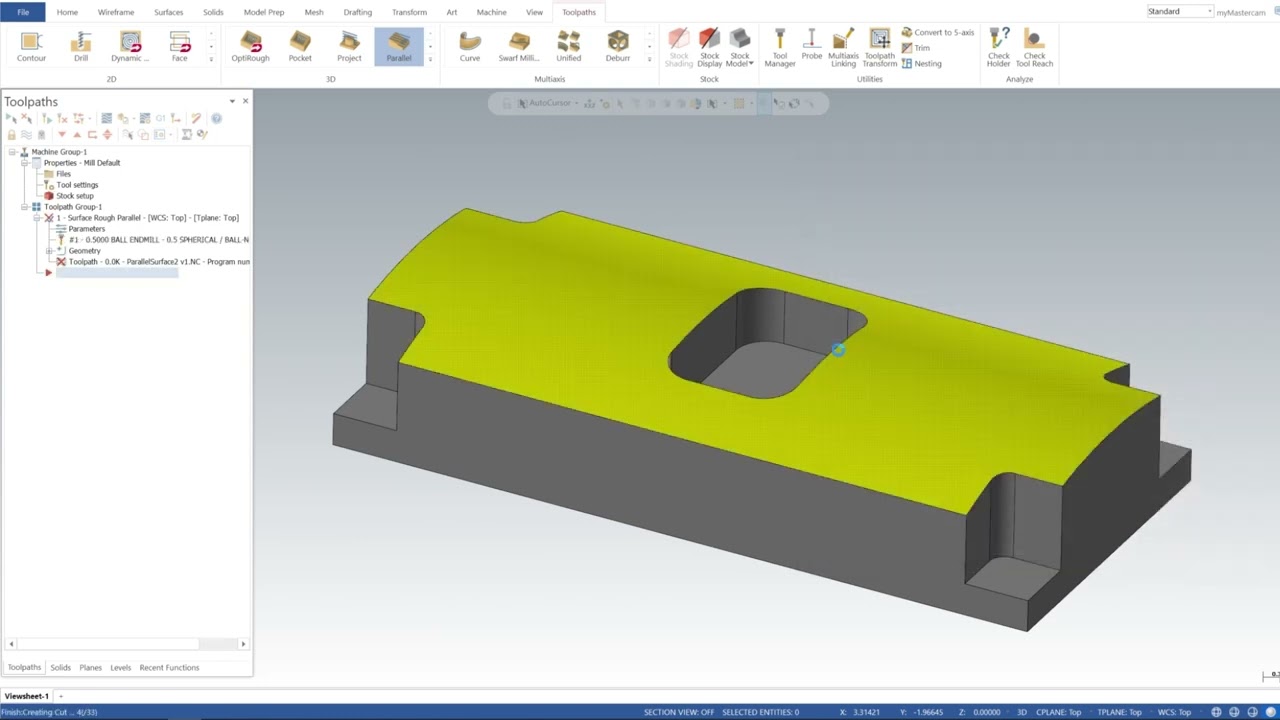Select the 0.5000 BALL ENDMILL entry

[158, 240]
